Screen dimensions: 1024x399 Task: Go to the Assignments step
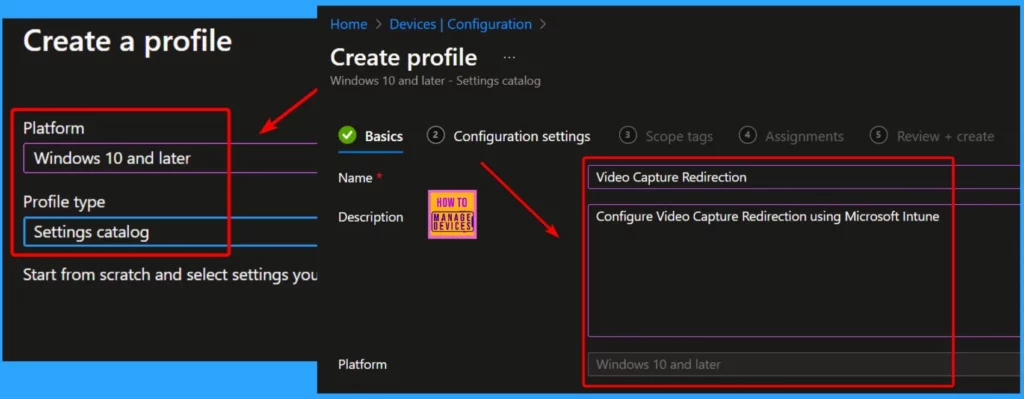(791, 136)
